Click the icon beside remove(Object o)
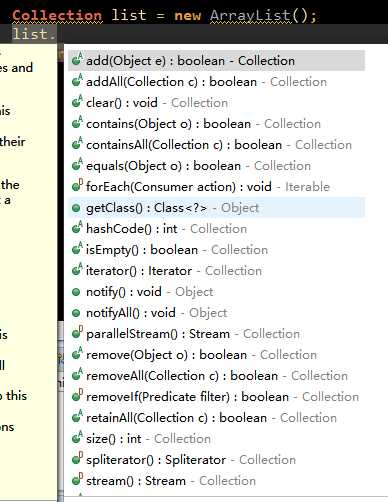The height and width of the screenshot is (502, 388). pos(77,353)
